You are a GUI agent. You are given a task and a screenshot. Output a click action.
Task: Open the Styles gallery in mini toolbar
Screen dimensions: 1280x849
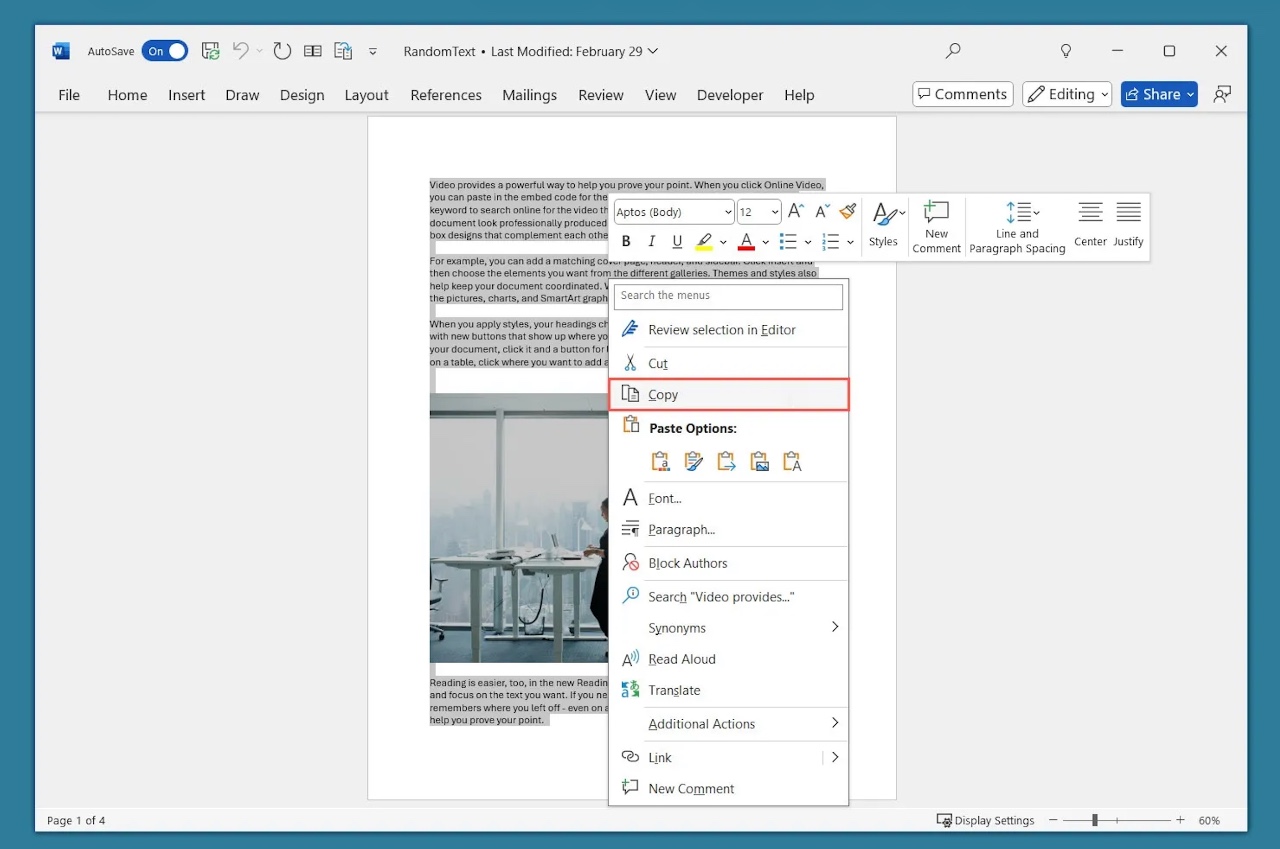pyautogui.click(x=884, y=225)
